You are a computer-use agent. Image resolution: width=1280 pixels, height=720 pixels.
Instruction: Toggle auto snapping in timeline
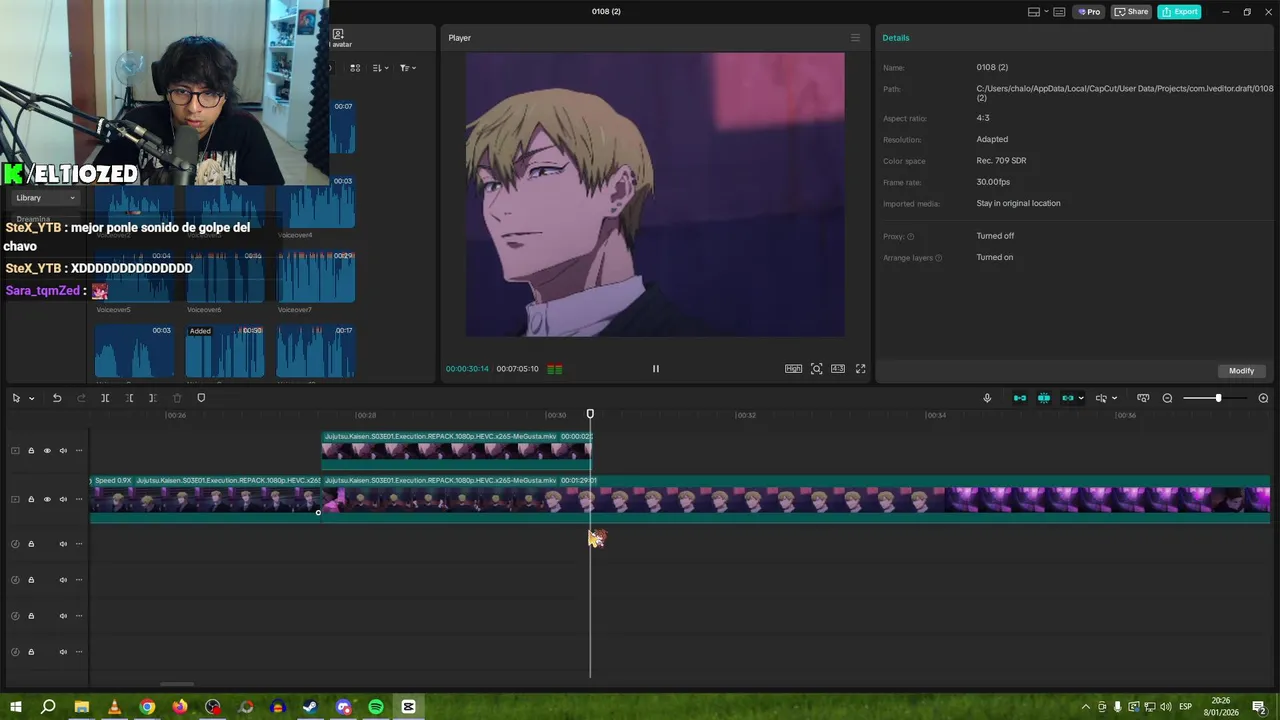[1044, 398]
